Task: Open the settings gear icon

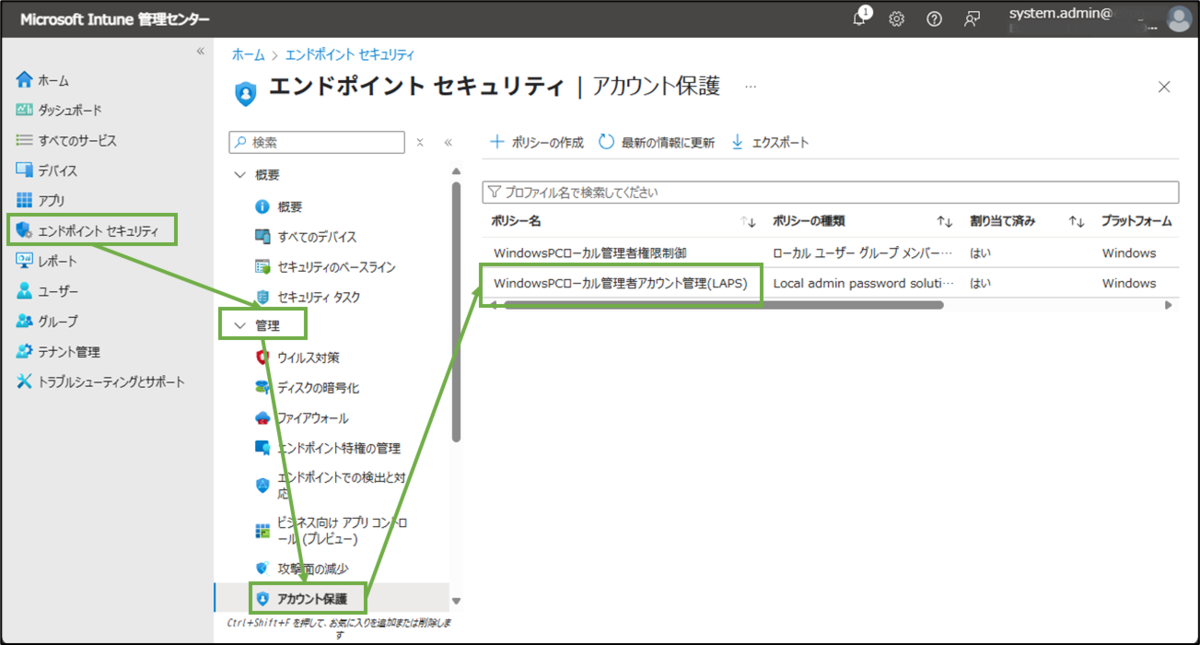Action: (x=897, y=19)
